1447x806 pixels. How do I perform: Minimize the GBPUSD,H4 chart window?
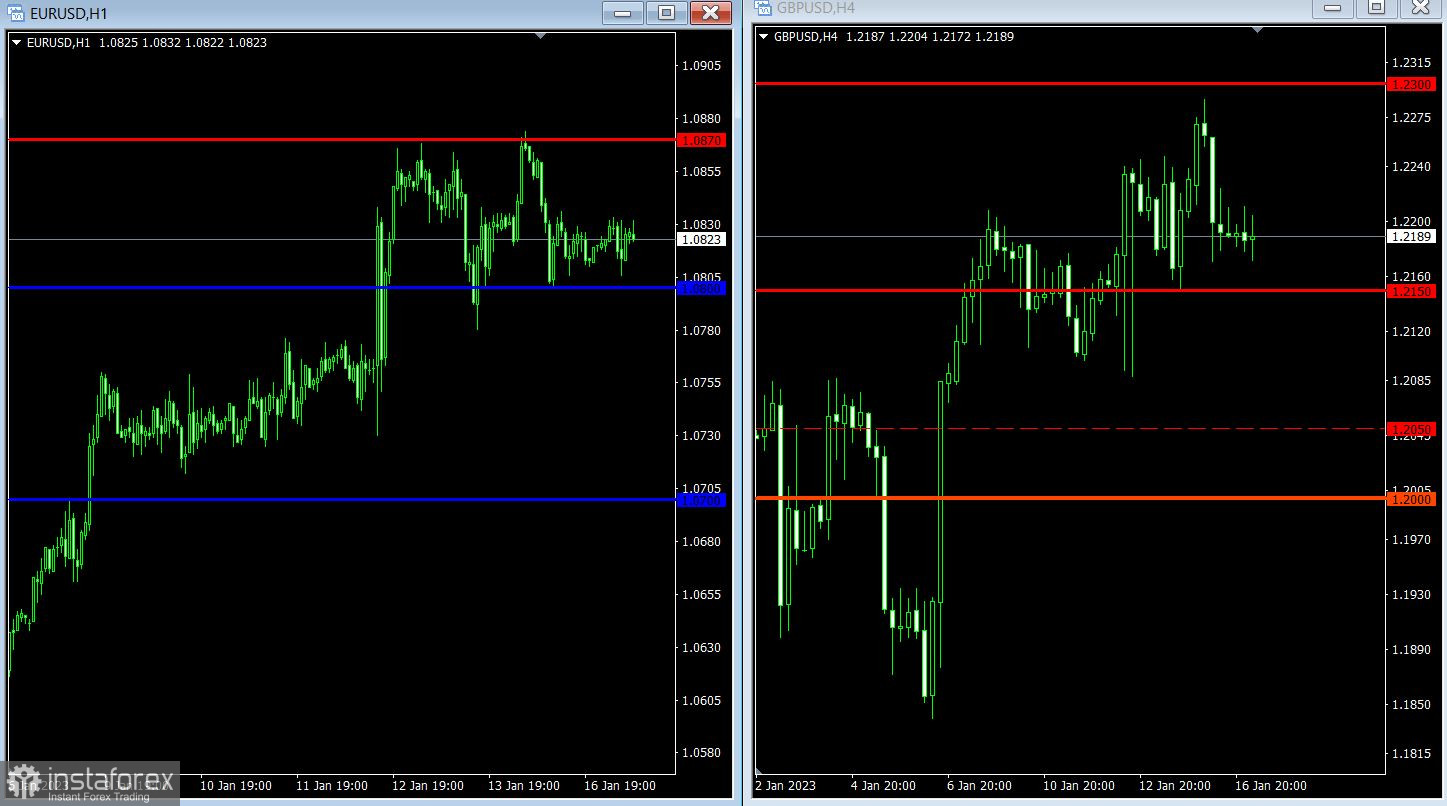point(1332,8)
